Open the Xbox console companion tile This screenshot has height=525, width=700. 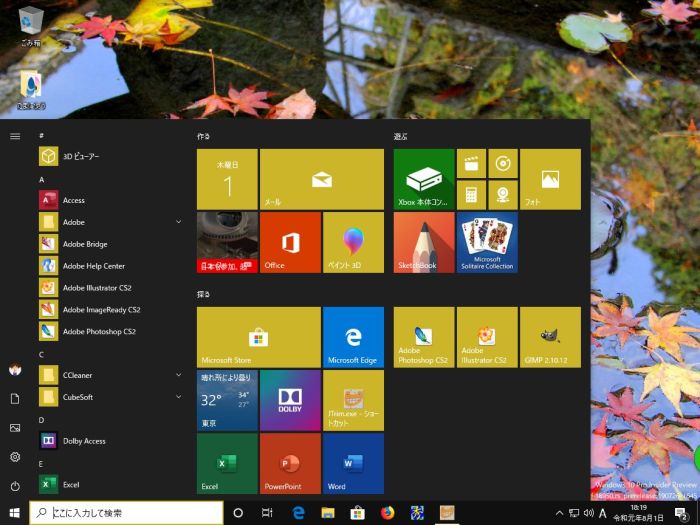pos(423,179)
